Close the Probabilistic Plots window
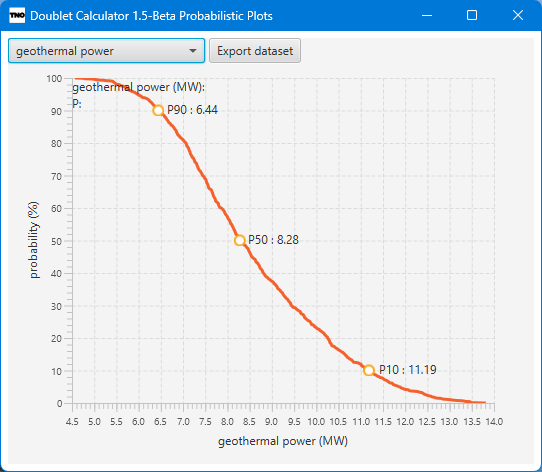542x472 pixels. (x=518, y=16)
